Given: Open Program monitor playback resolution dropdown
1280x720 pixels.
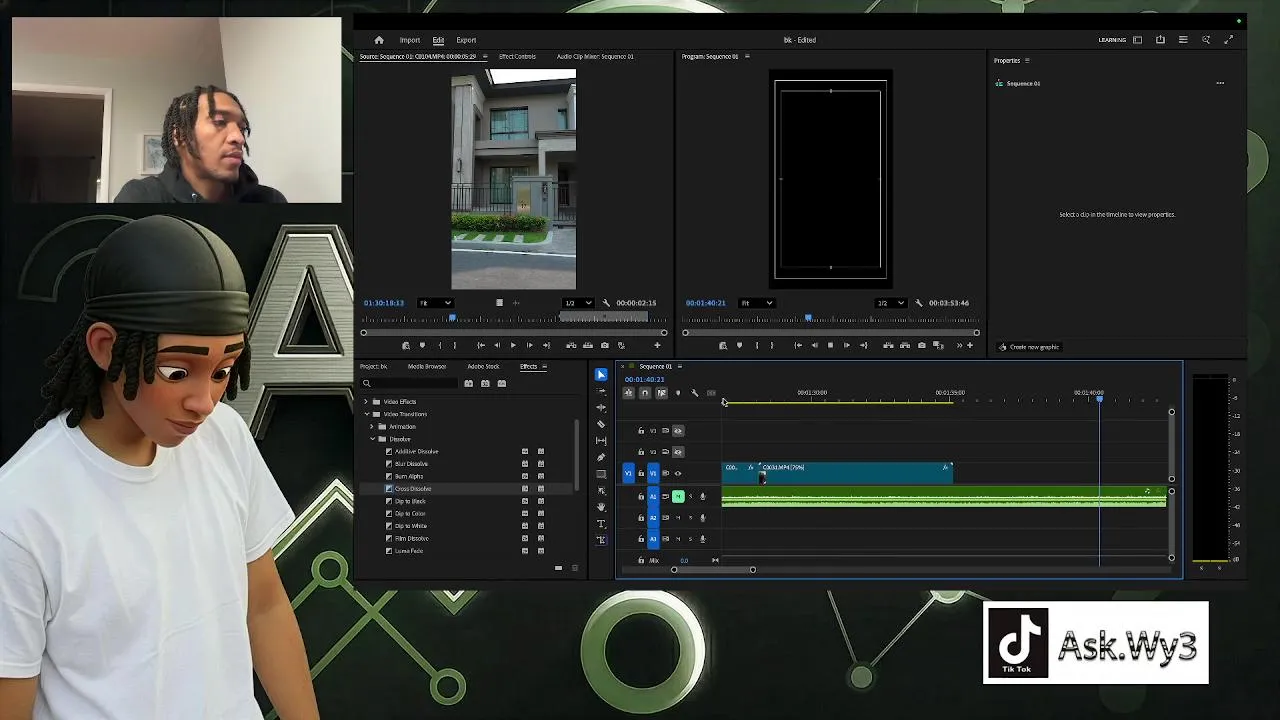Looking at the screenshot, I should (x=891, y=303).
